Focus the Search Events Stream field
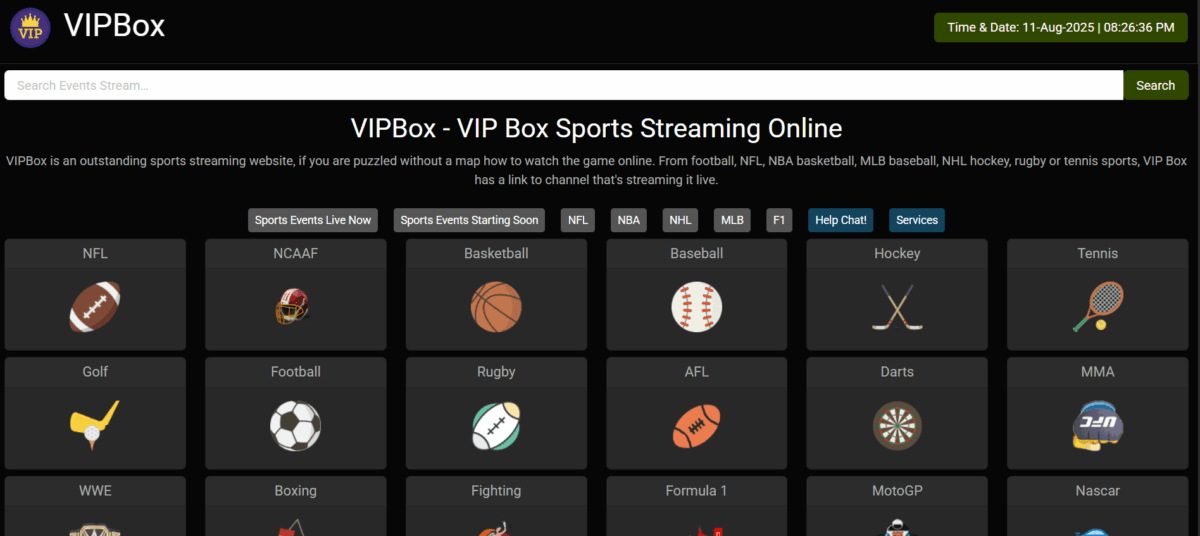Screen dimensions: 1200x536 [x=564, y=85]
